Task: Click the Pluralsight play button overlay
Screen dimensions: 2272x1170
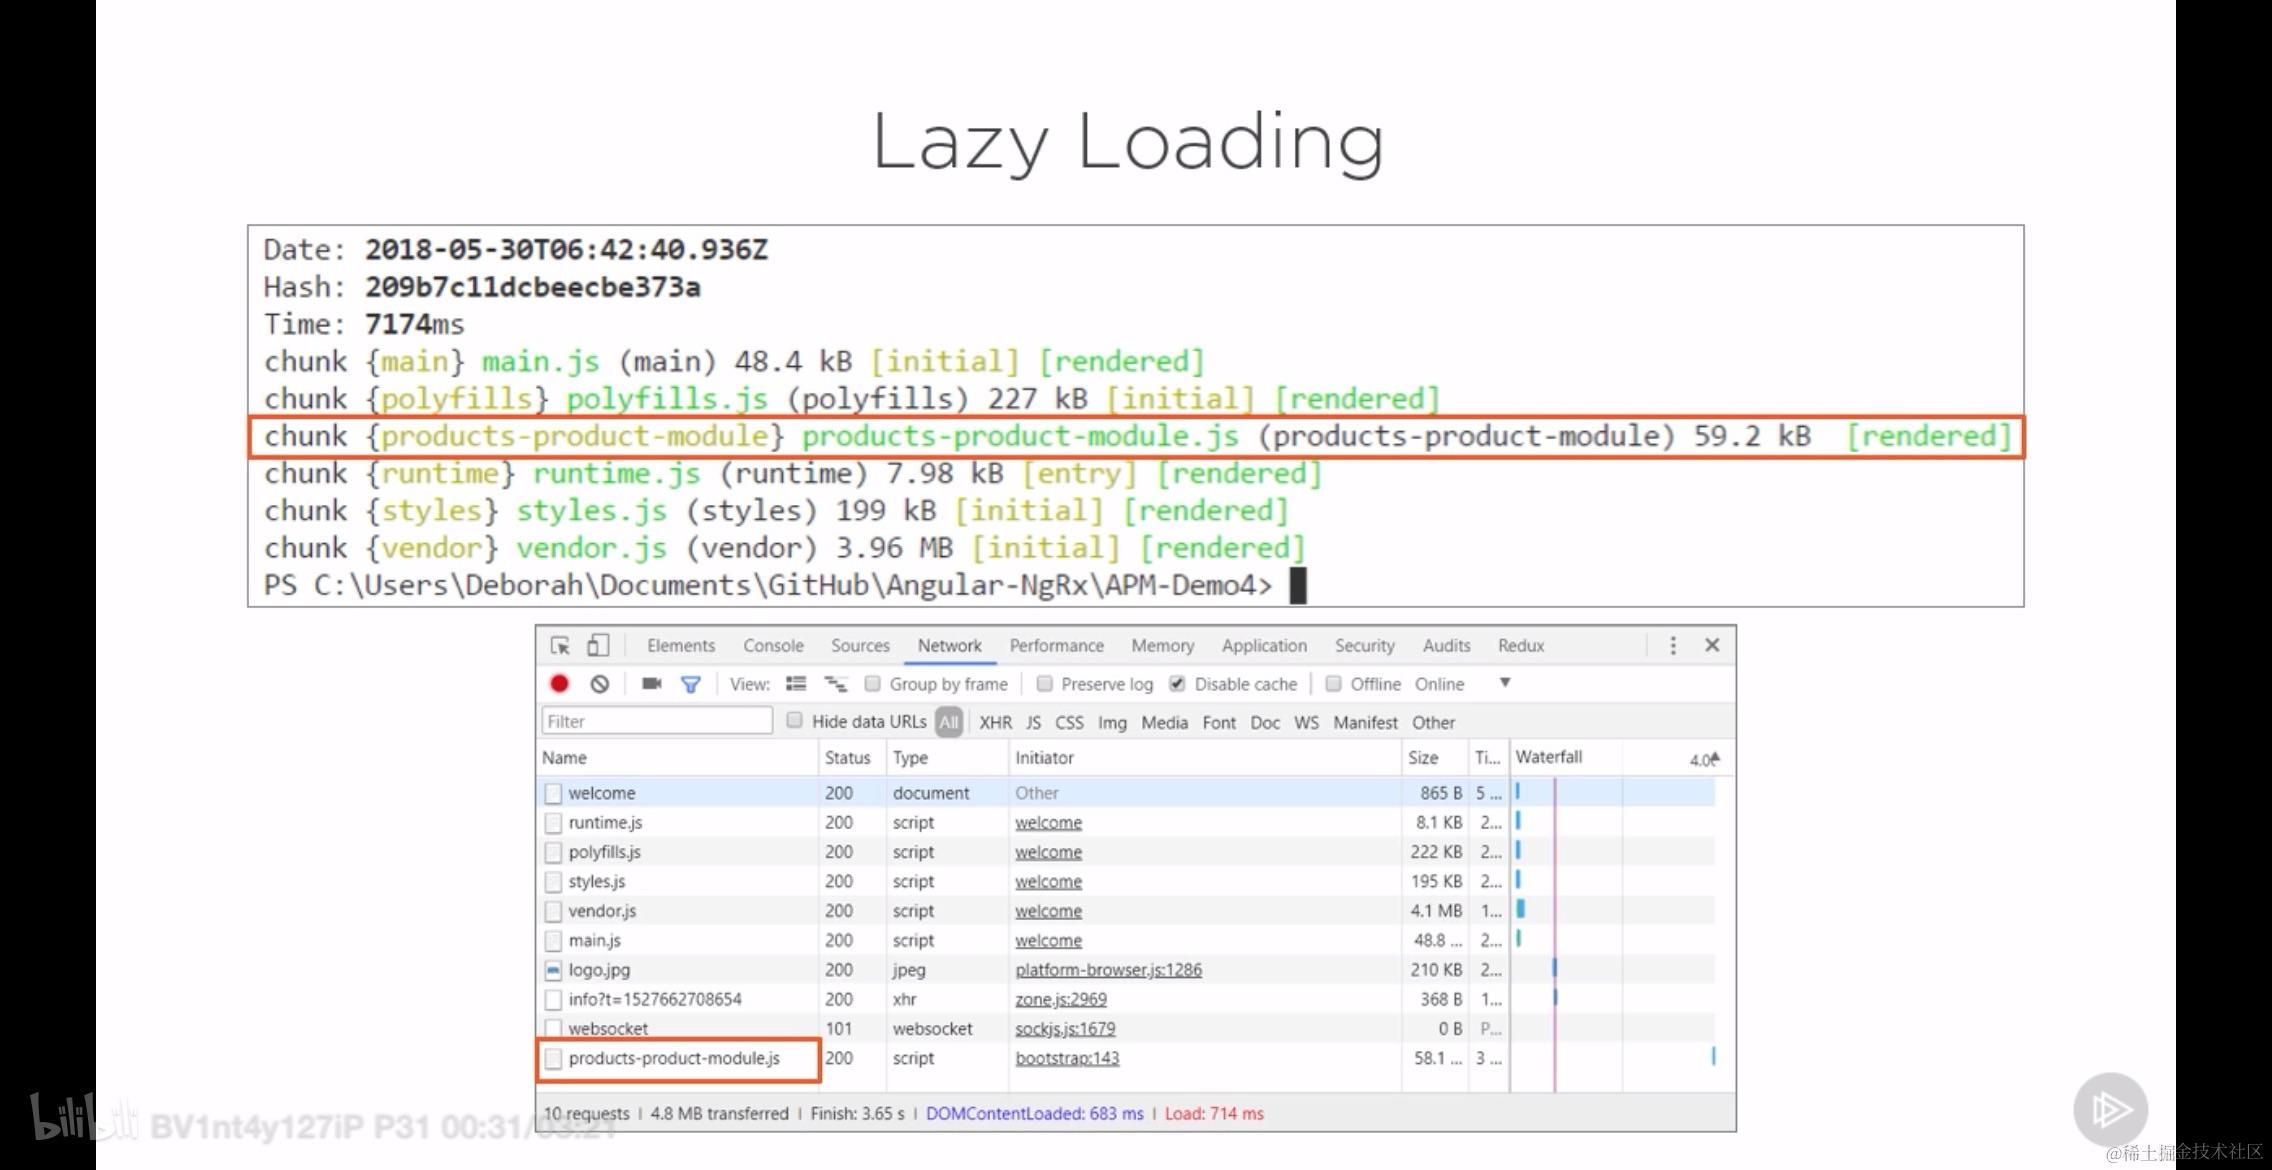Action: 2110,1109
